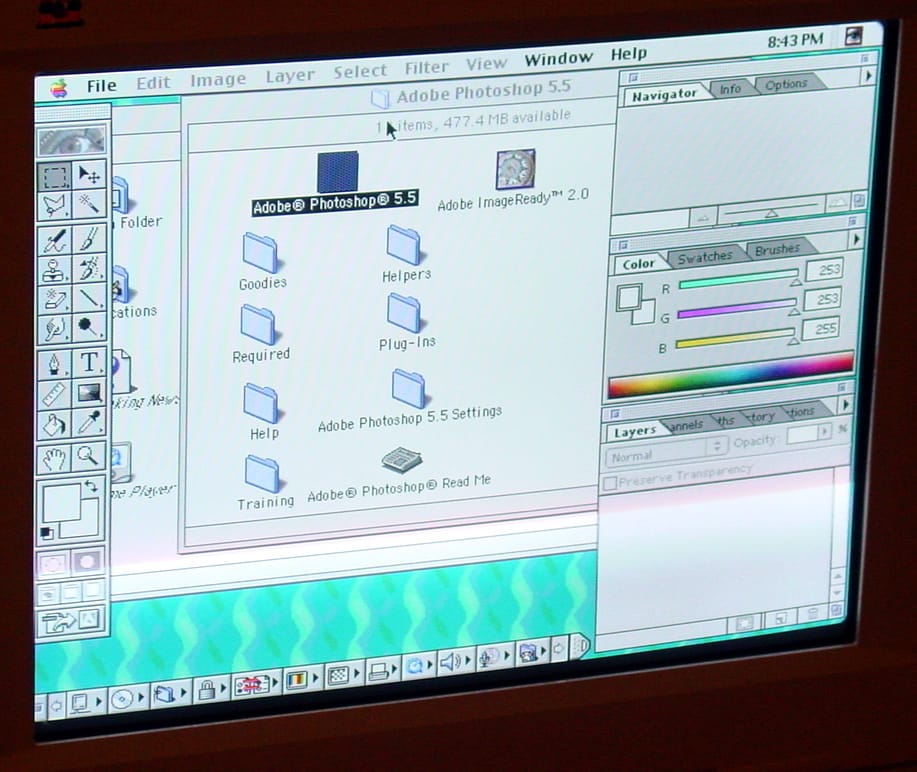
Task: Open the Color palette flyout menu arrow
Action: click(856, 239)
